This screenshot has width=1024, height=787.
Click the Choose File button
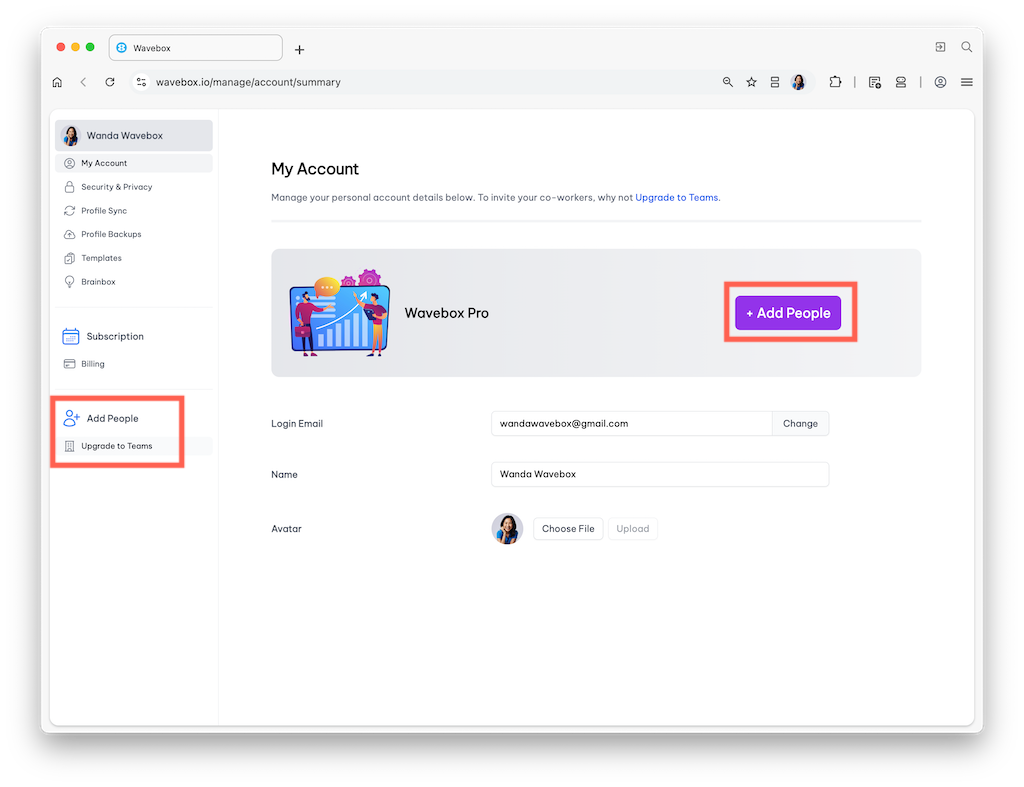(568, 528)
